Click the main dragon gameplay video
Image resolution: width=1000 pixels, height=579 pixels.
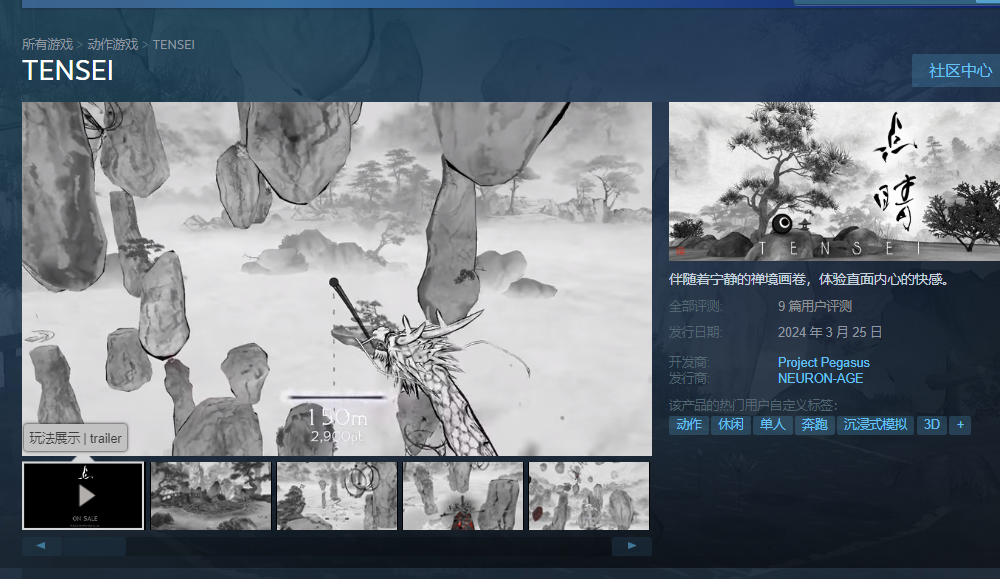[x=337, y=279]
